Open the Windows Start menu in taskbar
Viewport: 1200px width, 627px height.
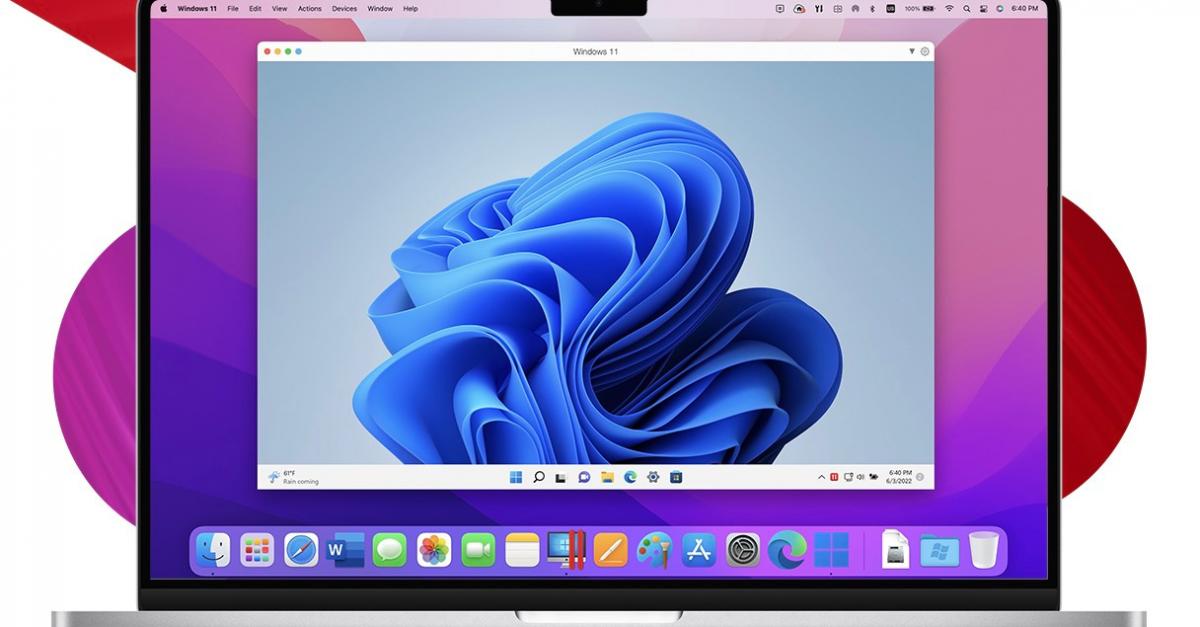[x=516, y=477]
